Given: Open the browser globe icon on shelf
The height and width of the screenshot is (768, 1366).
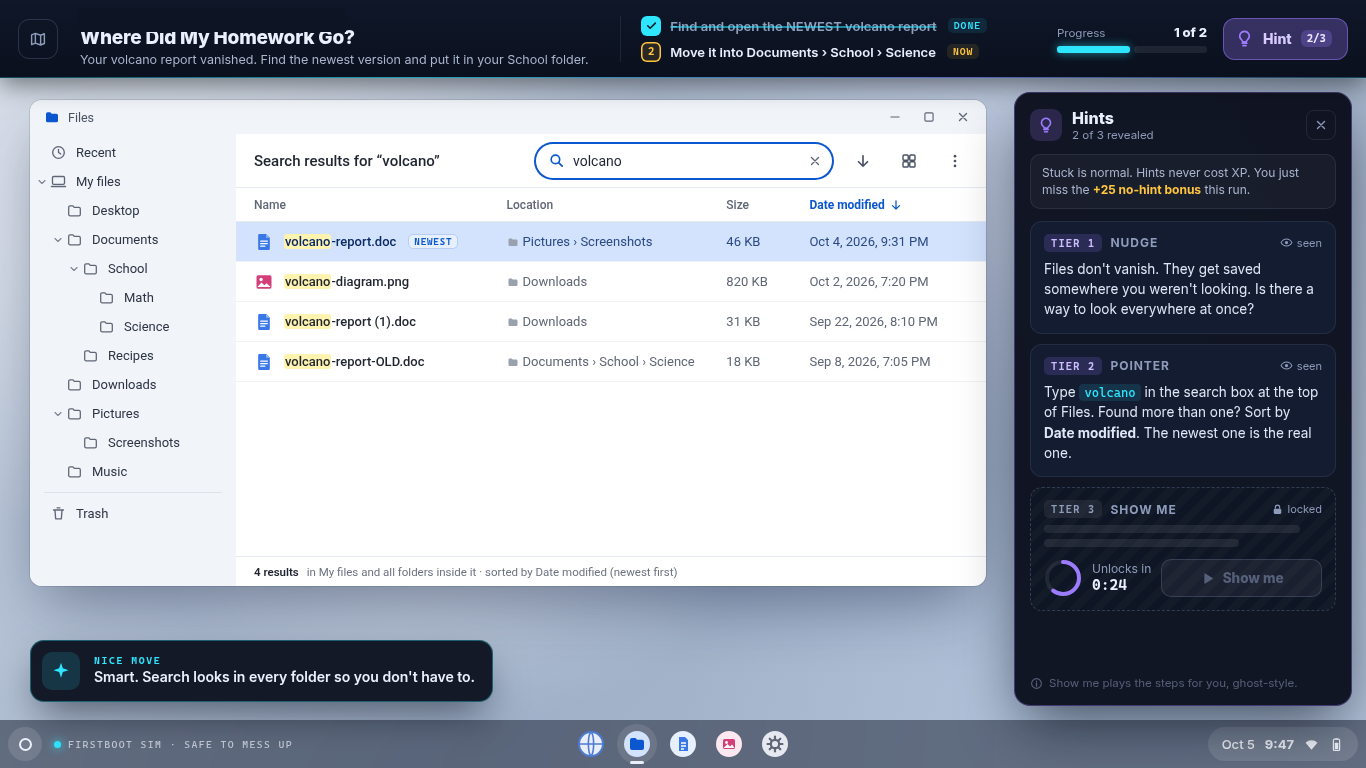Looking at the screenshot, I should coord(591,744).
